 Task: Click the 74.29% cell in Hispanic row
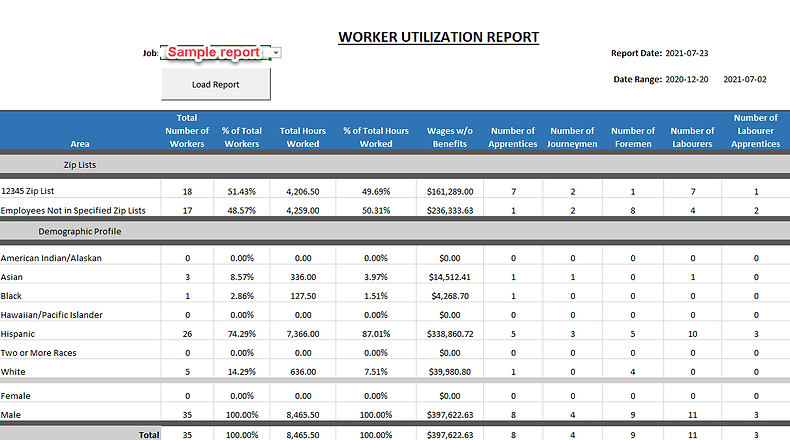[x=242, y=334]
